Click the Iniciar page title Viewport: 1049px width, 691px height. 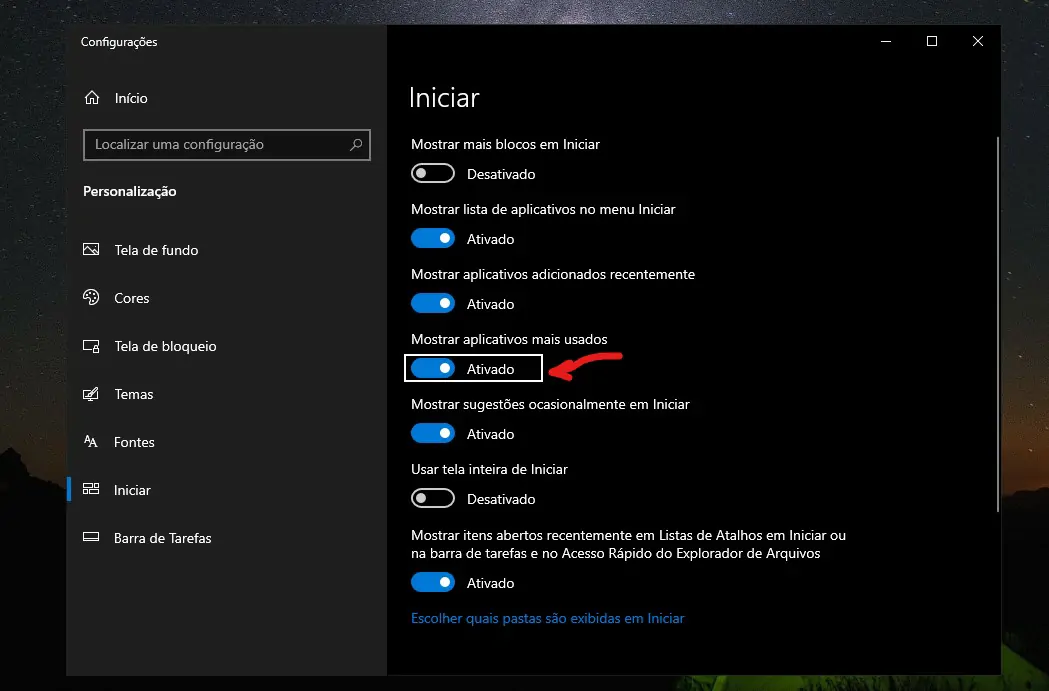point(444,98)
